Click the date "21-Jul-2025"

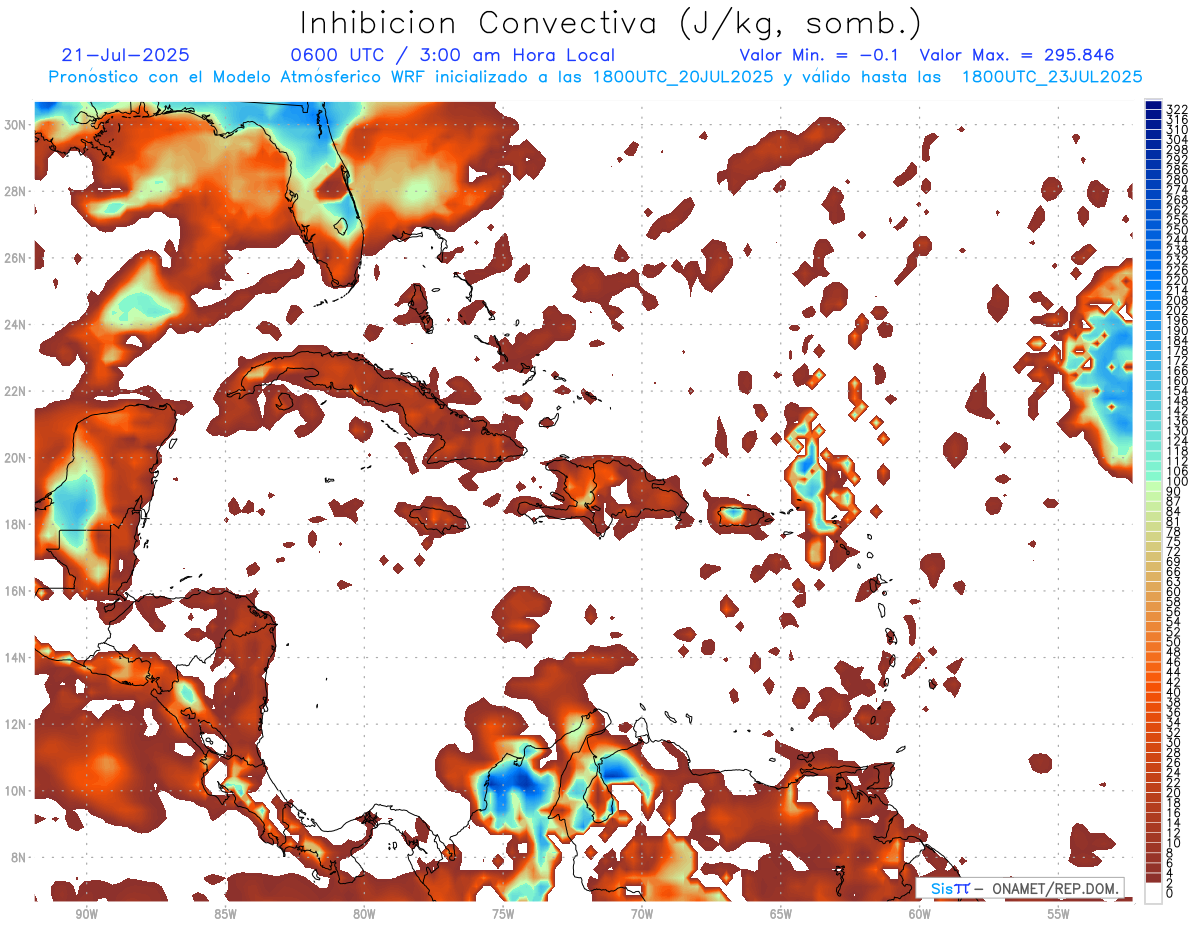[x=125, y=56]
